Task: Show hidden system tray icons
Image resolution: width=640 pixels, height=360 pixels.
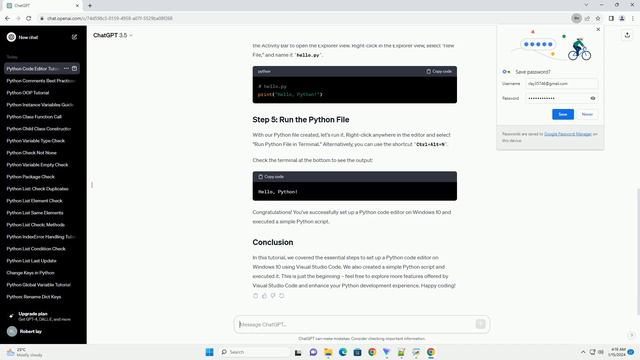Action: (x=583, y=352)
